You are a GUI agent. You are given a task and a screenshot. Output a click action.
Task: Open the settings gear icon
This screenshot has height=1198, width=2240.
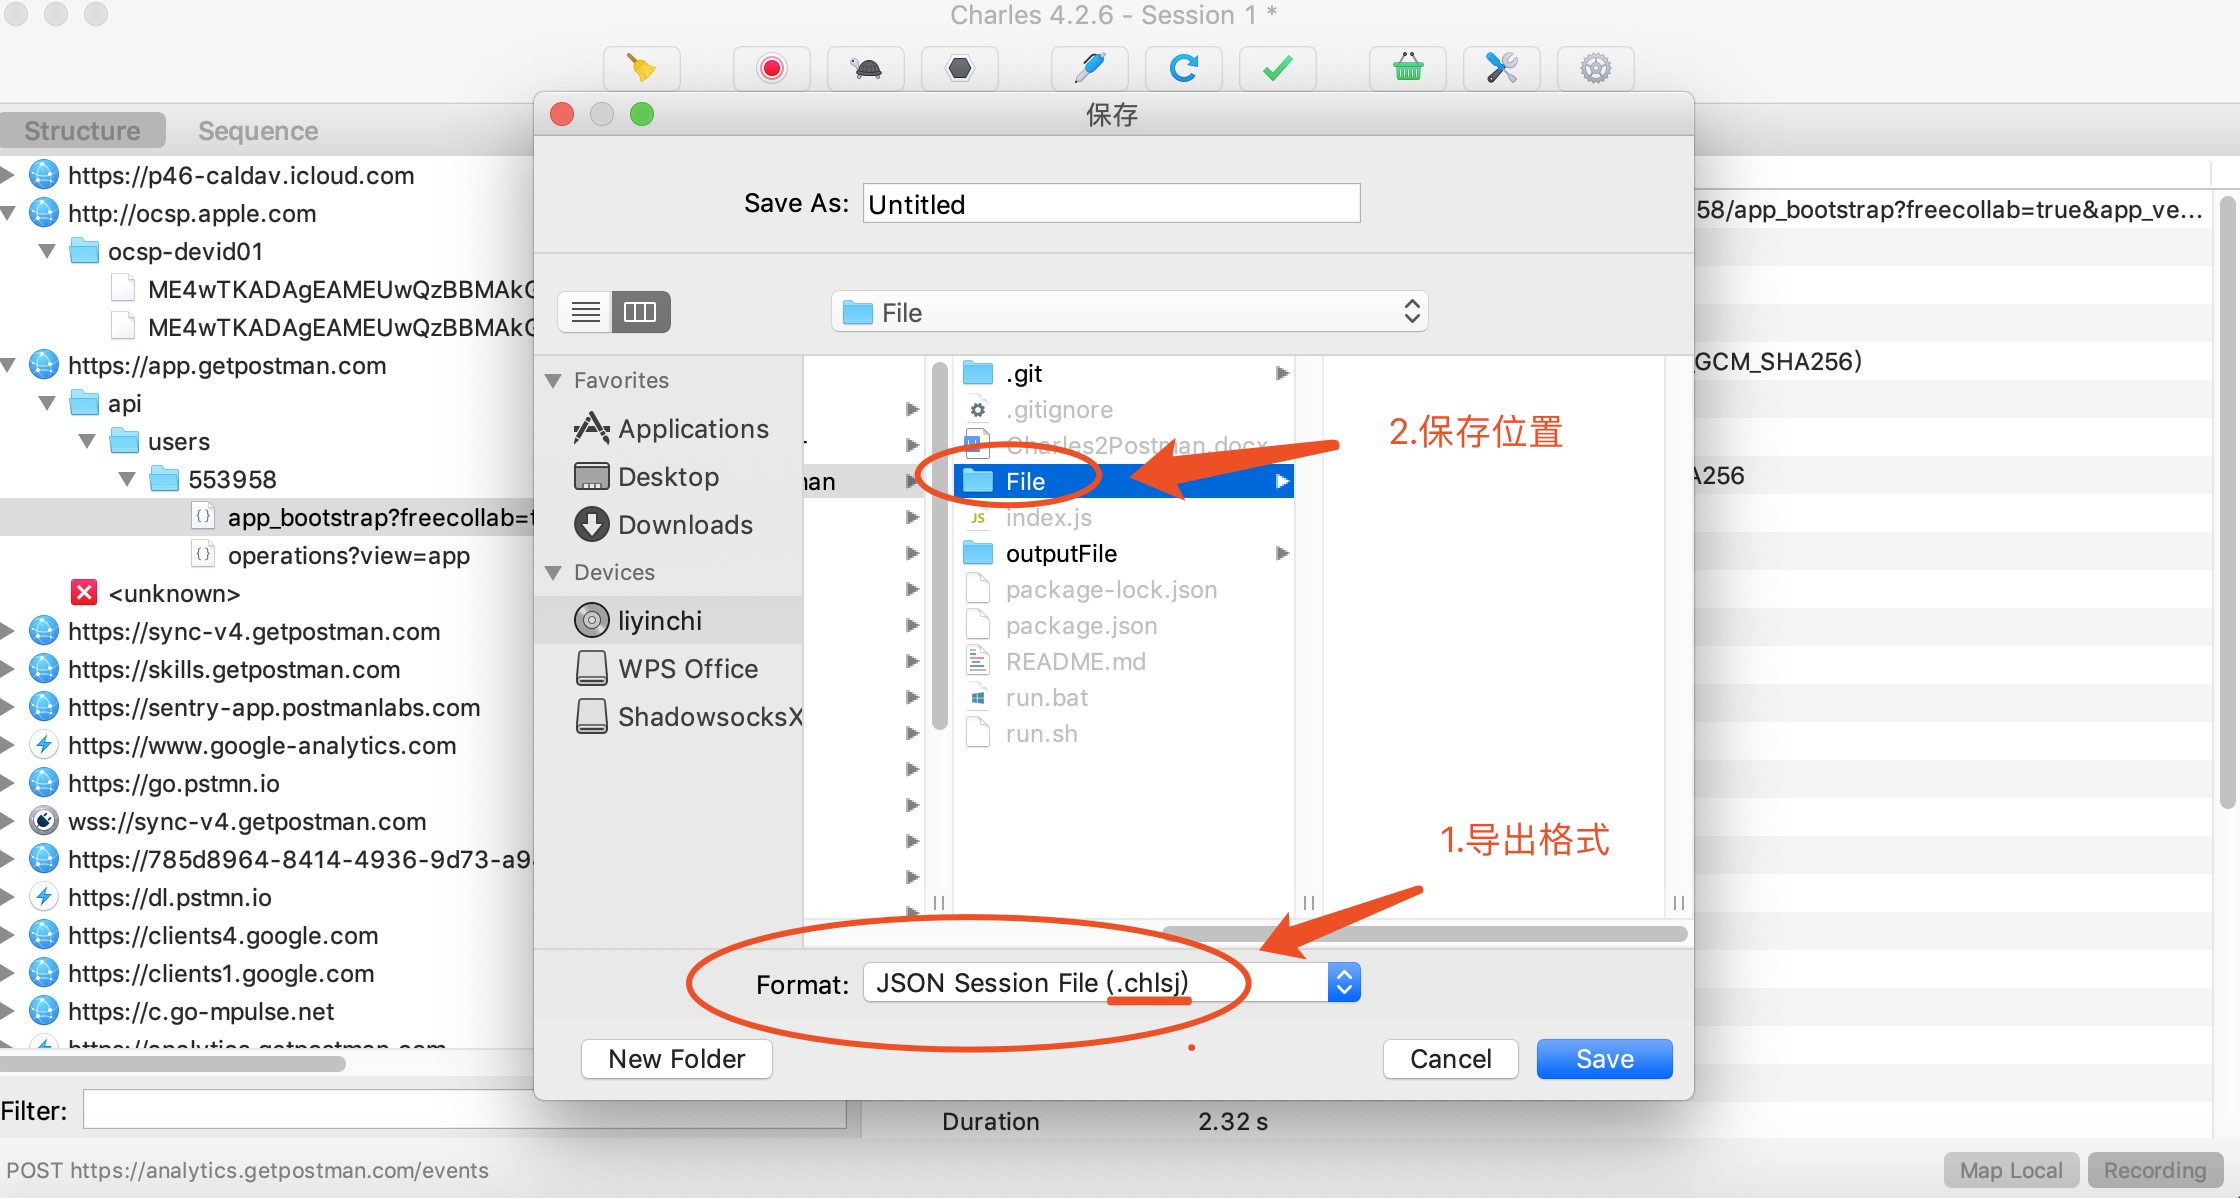(1595, 68)
